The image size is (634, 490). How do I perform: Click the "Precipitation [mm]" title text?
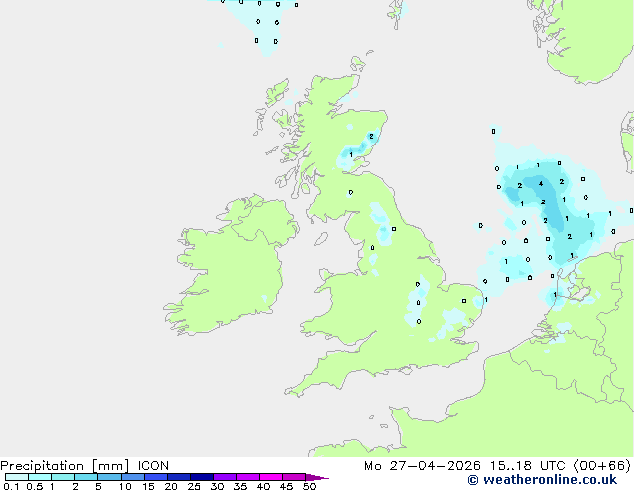[x=65, y=466]
